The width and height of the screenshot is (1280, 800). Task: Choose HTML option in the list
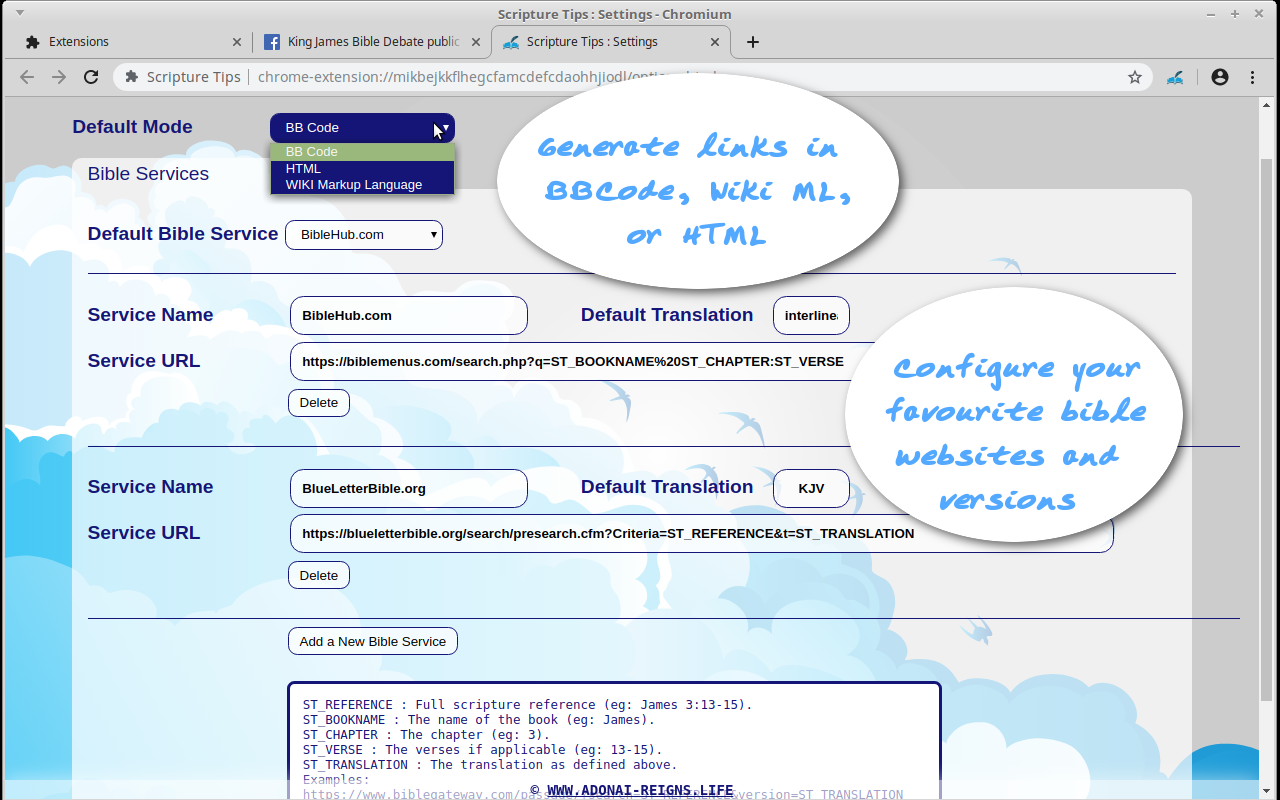362,168
